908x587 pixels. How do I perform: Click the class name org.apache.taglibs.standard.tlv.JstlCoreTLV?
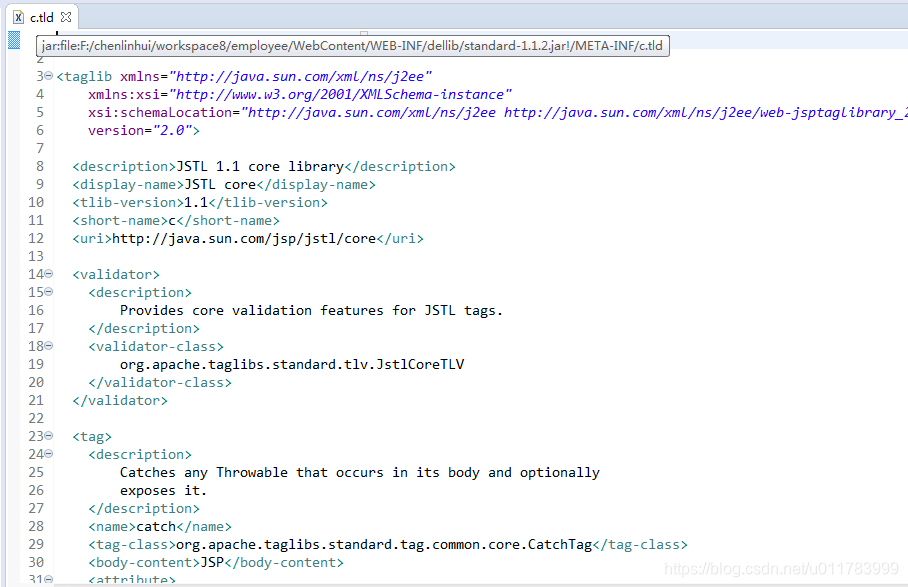(x=292, y=364)
